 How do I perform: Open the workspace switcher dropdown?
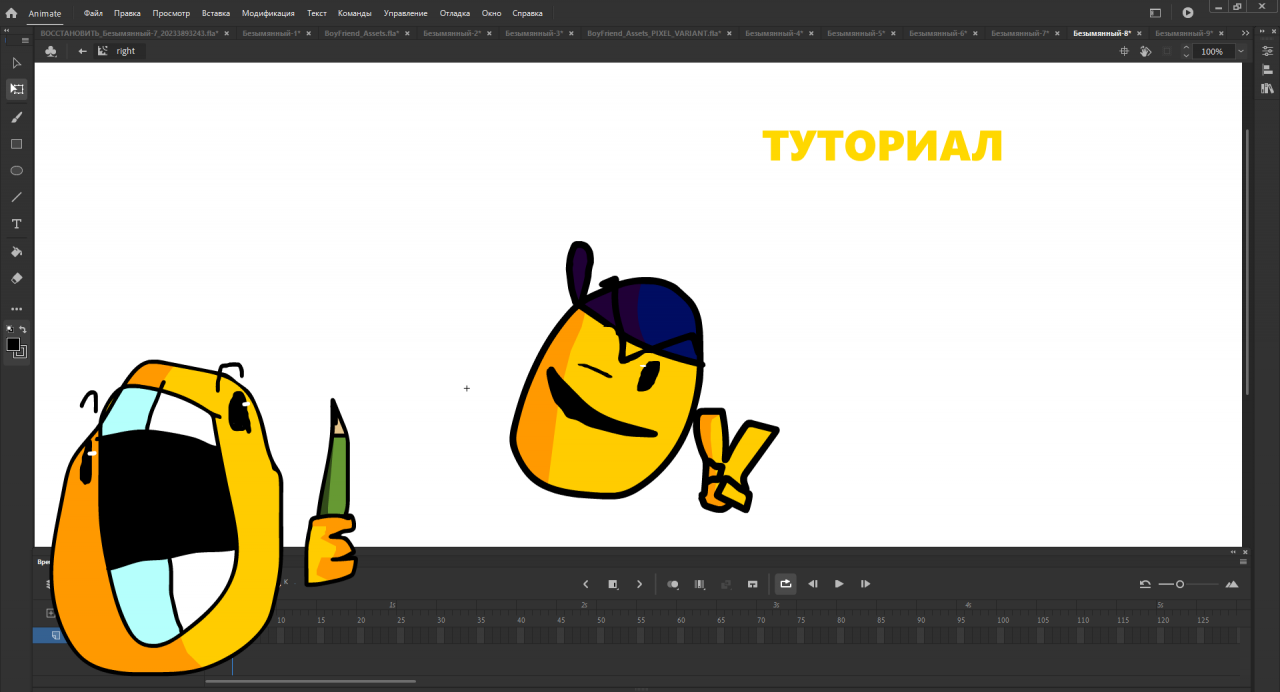[x=1156, y=13]
